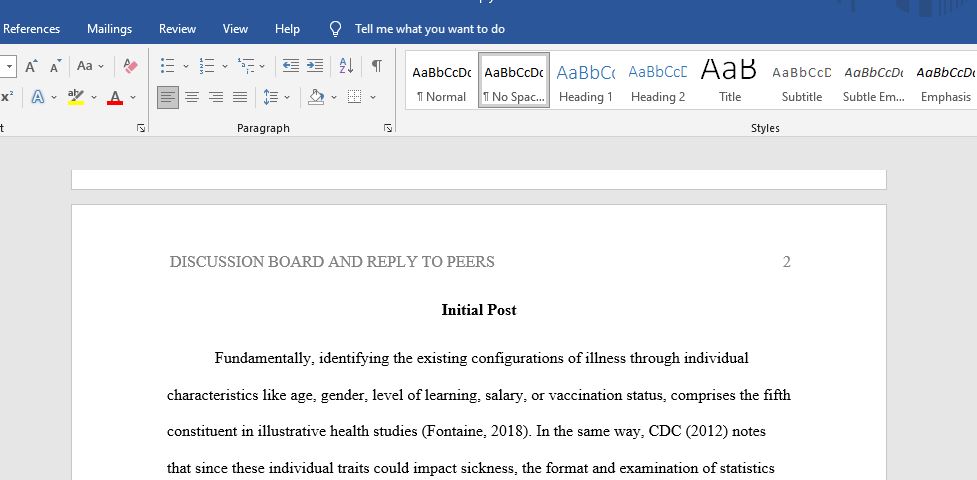Open Text Effects and Typography
Screen dimensions: 977x480
pos(38,97)
